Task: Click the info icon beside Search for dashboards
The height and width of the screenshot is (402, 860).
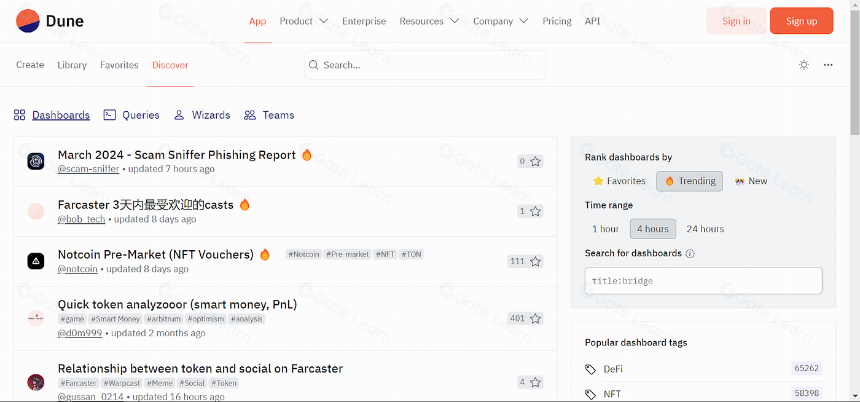Action: pyautogui.click(x=690, y=253)
